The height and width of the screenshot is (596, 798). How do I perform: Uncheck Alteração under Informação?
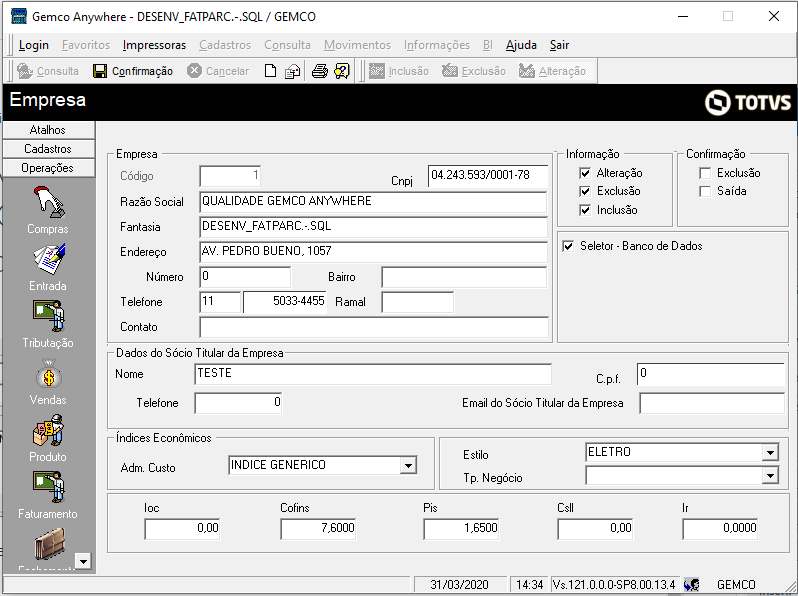pyautogui.click(x=585, y=173)
